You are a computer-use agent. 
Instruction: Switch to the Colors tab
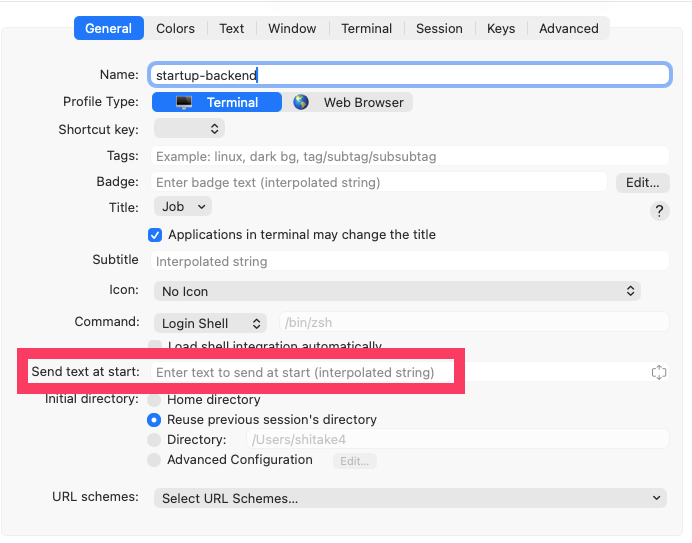click(175, 28)
